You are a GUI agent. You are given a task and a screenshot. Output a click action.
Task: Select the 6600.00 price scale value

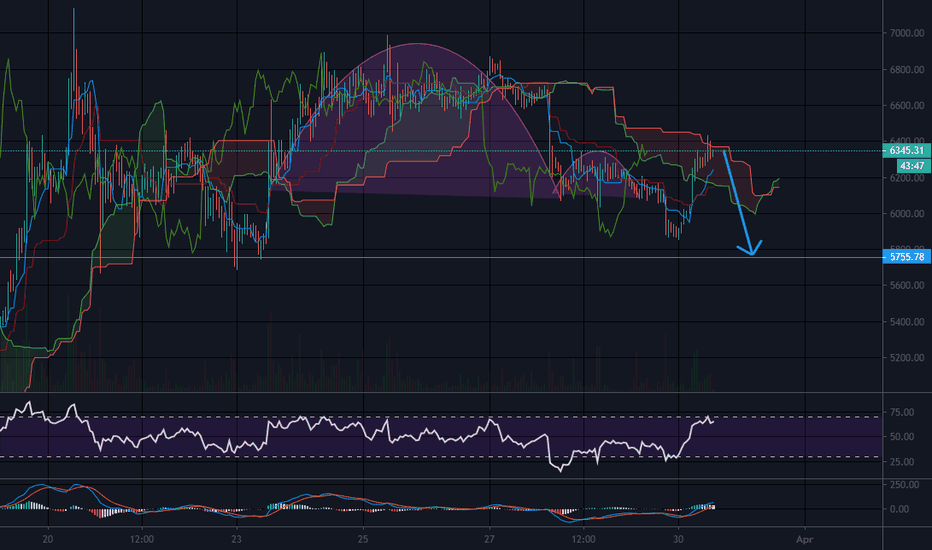pyautogui.click(x=906, y=106)
